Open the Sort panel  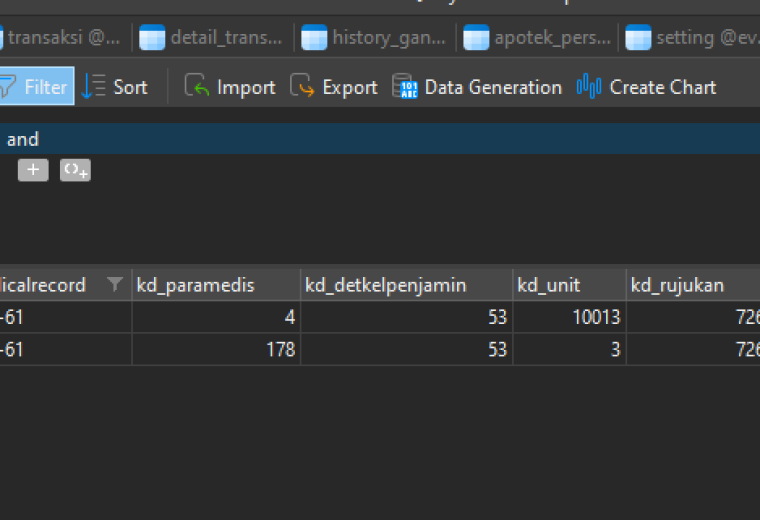(x=115, y=87)
